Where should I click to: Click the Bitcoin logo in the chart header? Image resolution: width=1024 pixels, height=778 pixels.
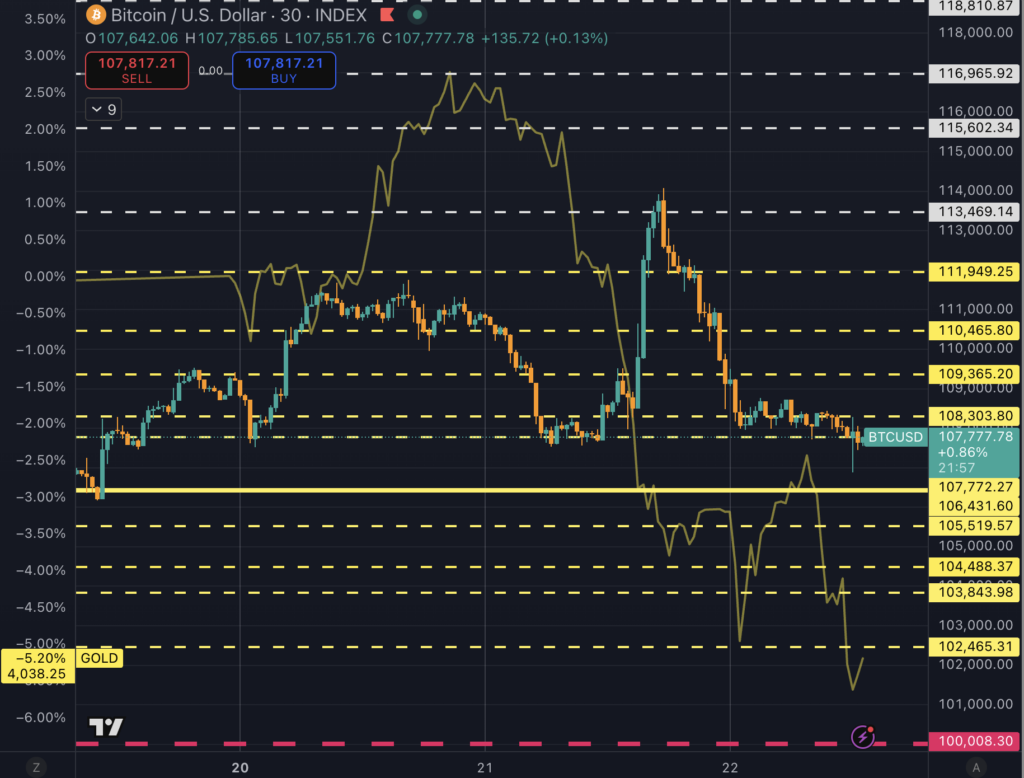click(x=95, y=15)
